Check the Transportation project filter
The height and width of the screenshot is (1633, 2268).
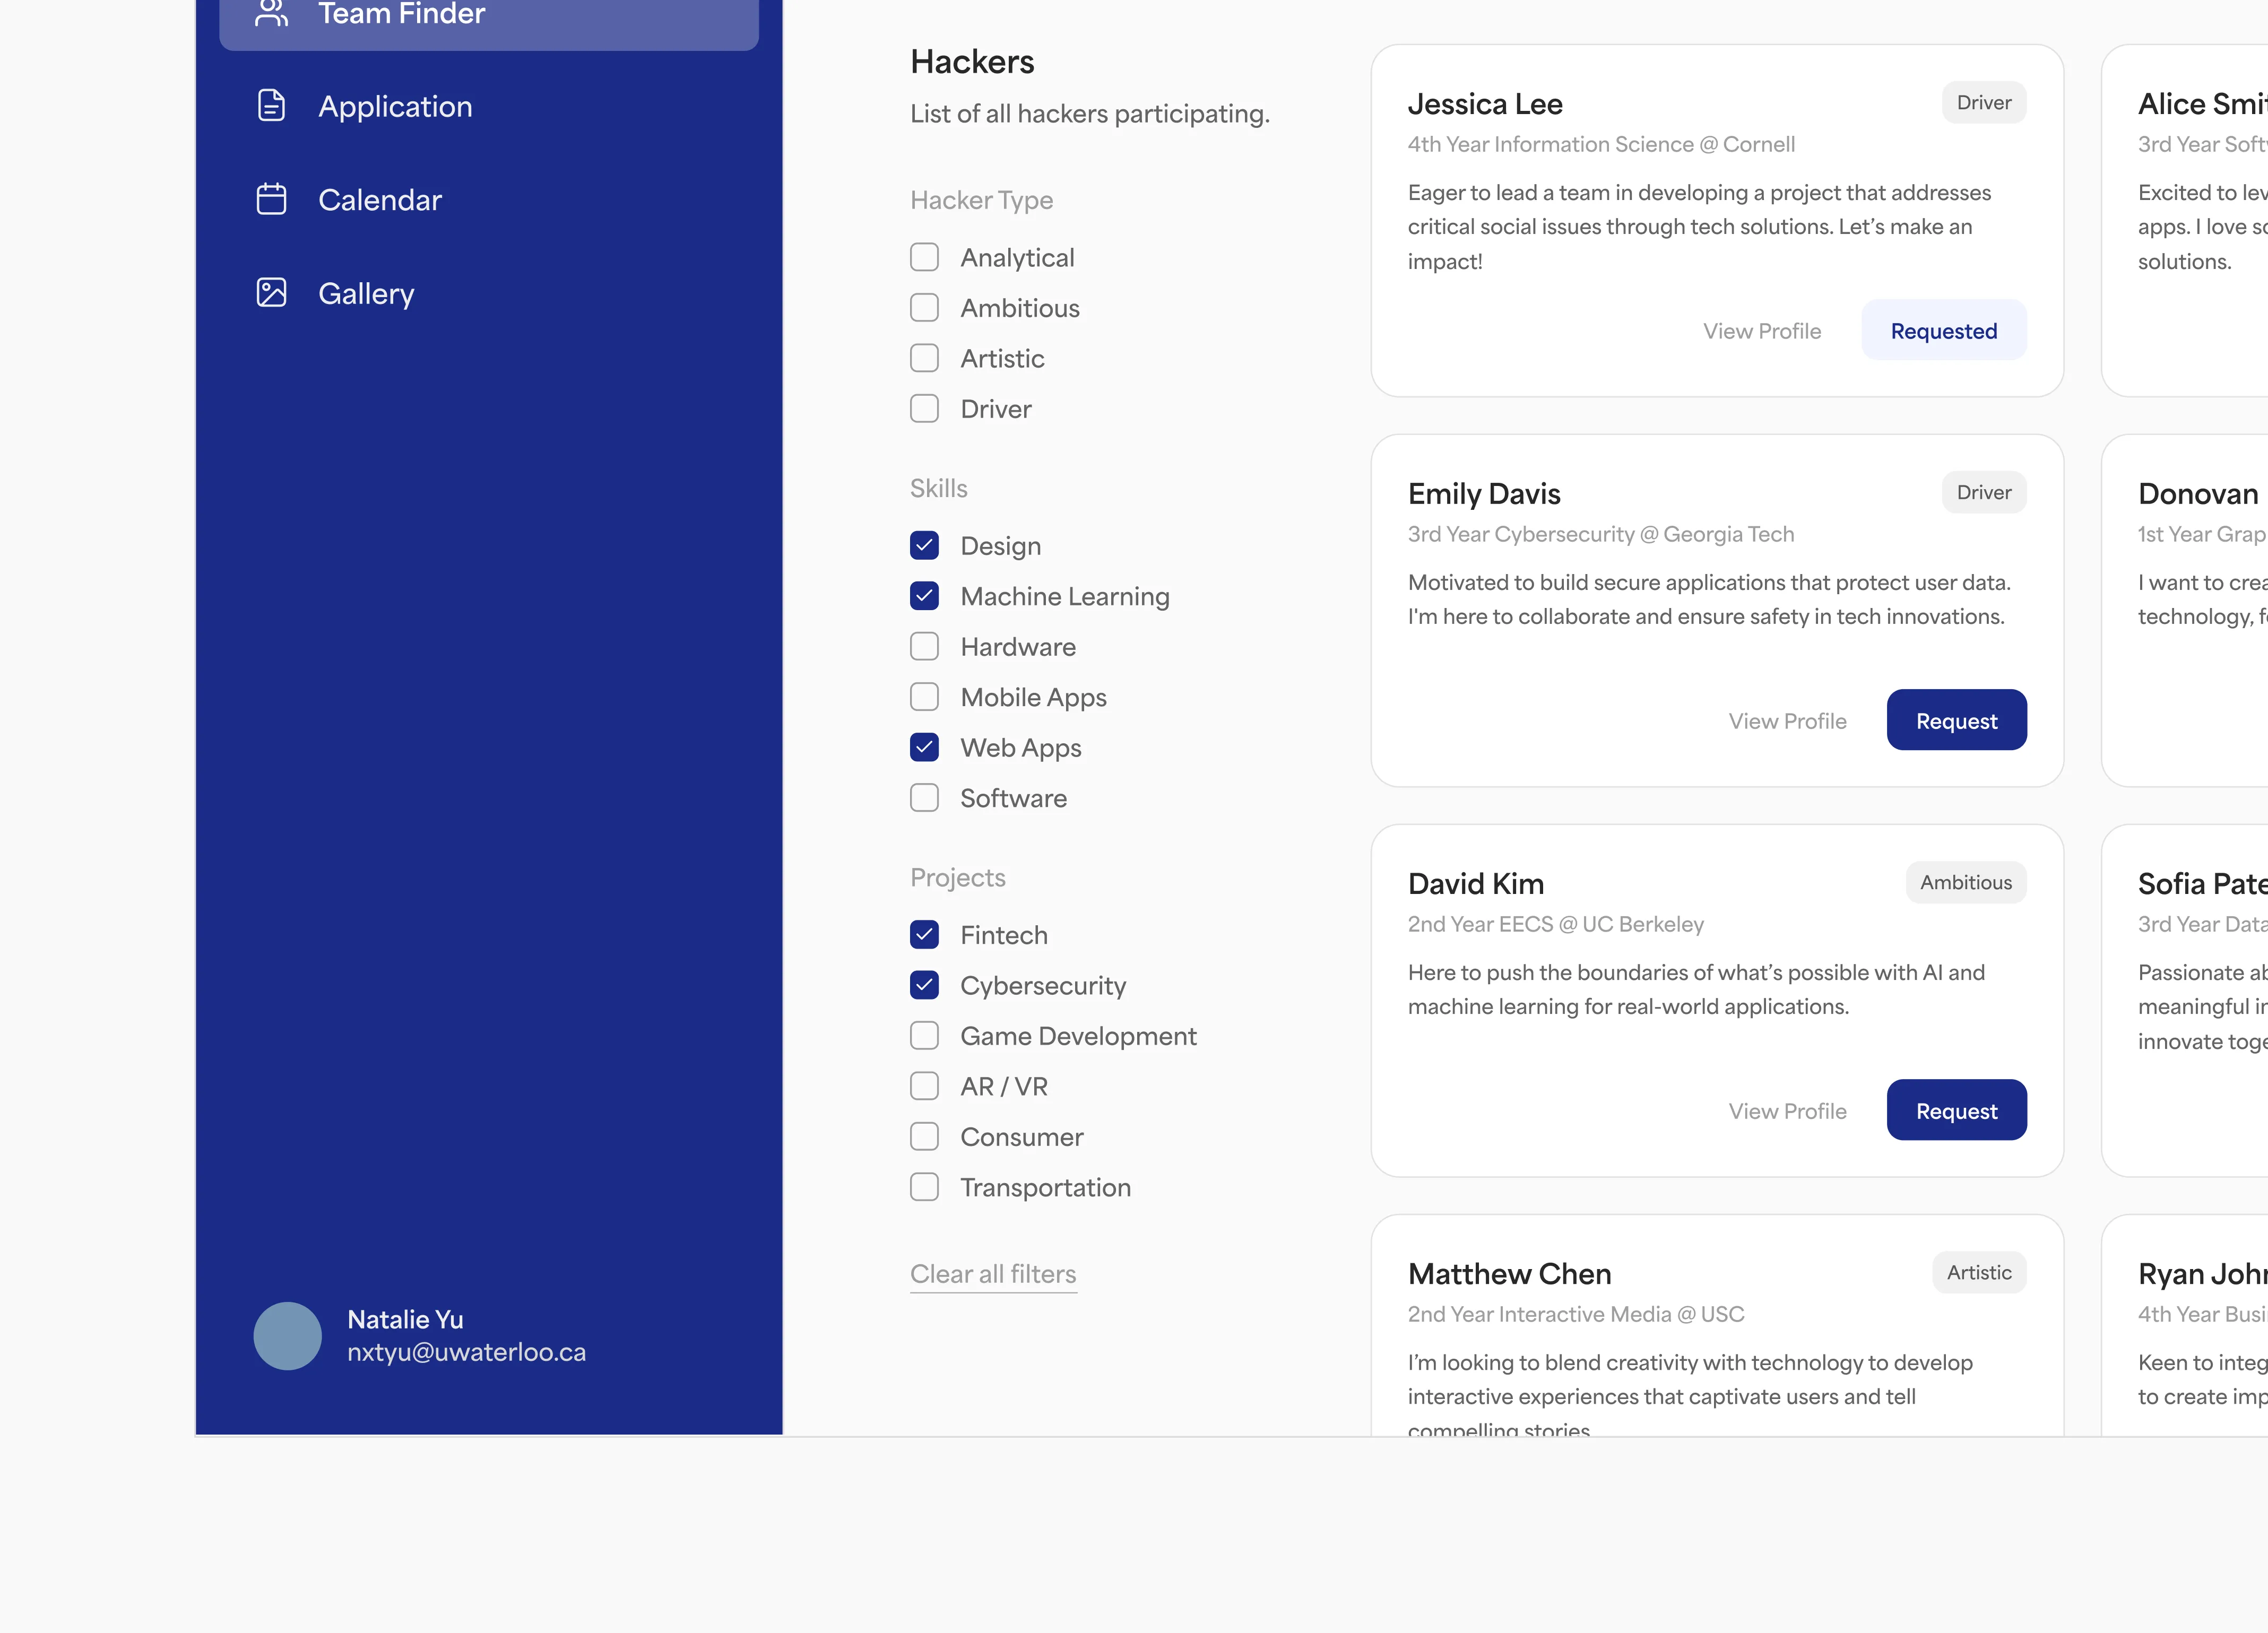[924, 1187]
